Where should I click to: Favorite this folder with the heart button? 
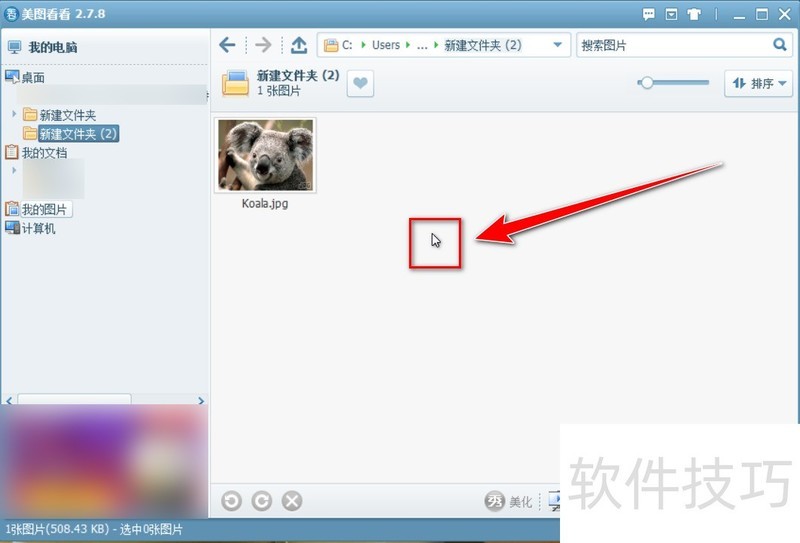(360, 83)
